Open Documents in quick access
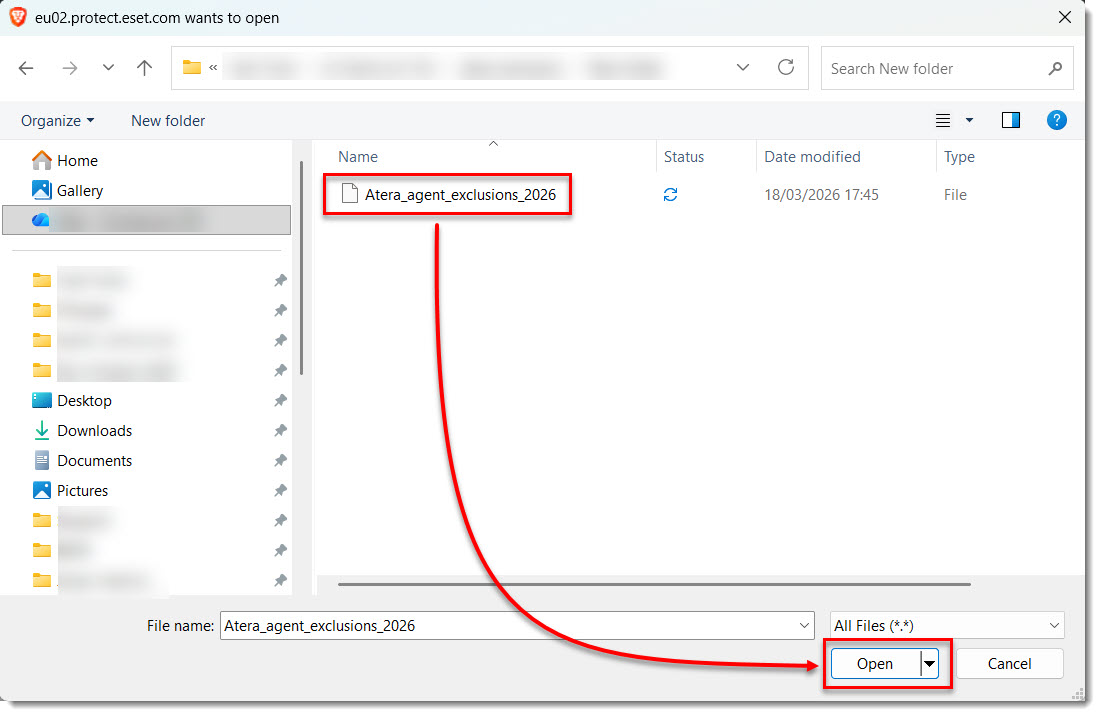This screenshot has width=1100, height=716. pos(94,461)
